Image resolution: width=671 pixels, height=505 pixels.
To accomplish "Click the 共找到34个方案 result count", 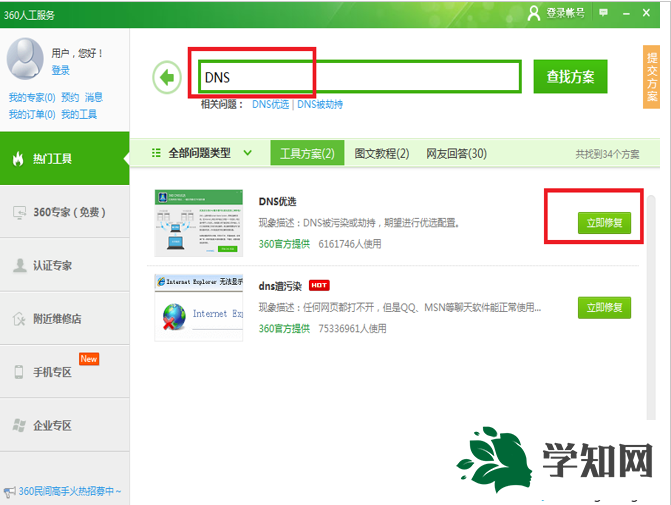I will point(607,154).
